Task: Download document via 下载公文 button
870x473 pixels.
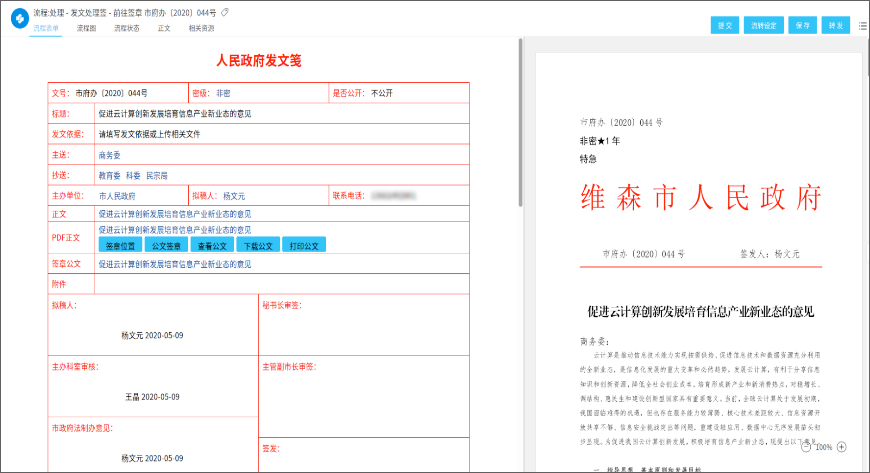Action: (258, 245)
